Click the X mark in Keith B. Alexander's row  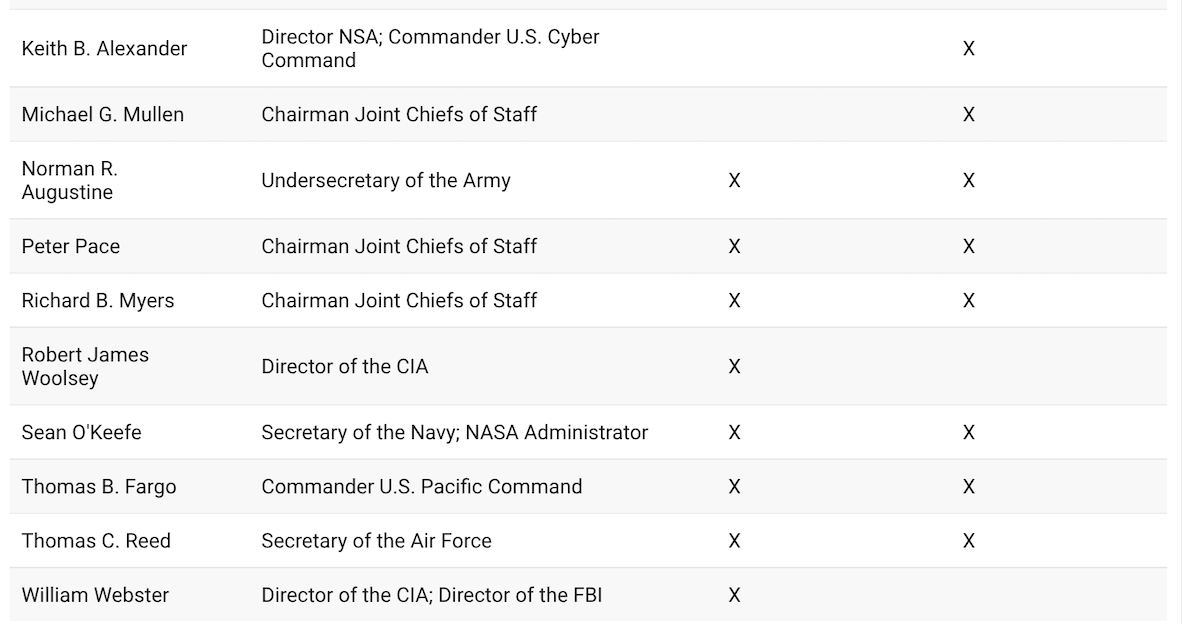968,49
